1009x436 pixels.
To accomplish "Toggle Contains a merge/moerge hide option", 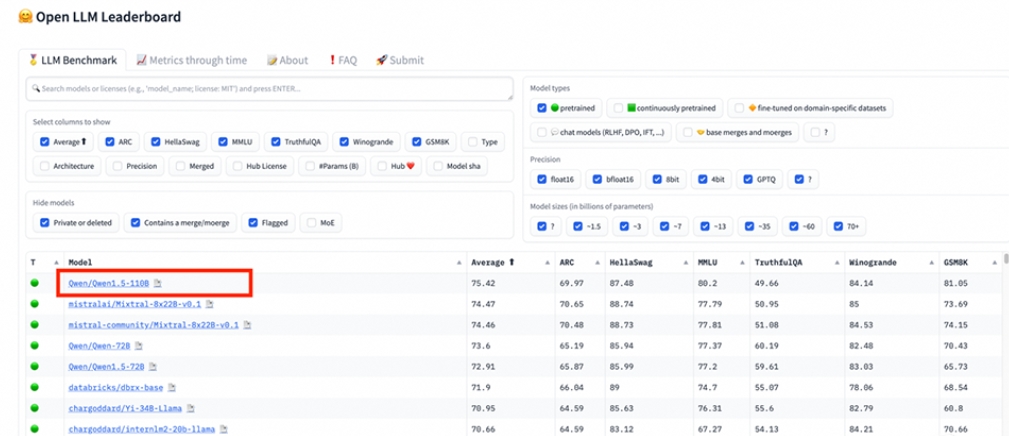I will tap(135, 223).
